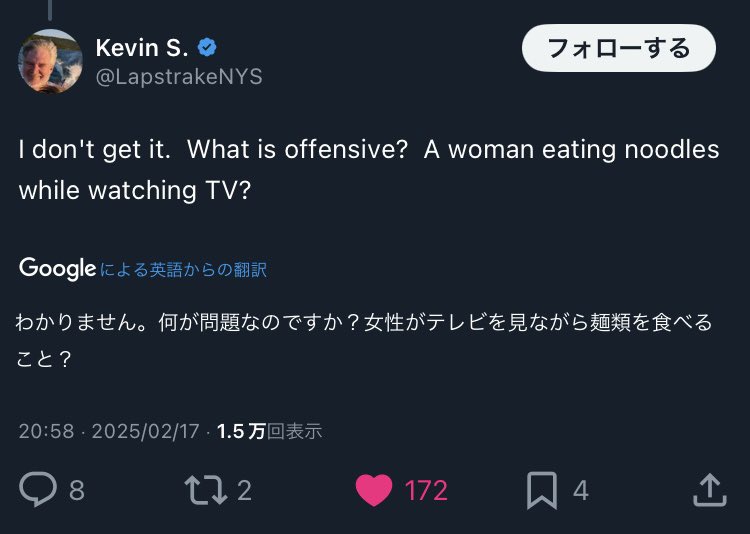Click the Google logo in translation line
Image resolution: width=750 pixels, height=534 pixels.
click(x=57, y=268)
